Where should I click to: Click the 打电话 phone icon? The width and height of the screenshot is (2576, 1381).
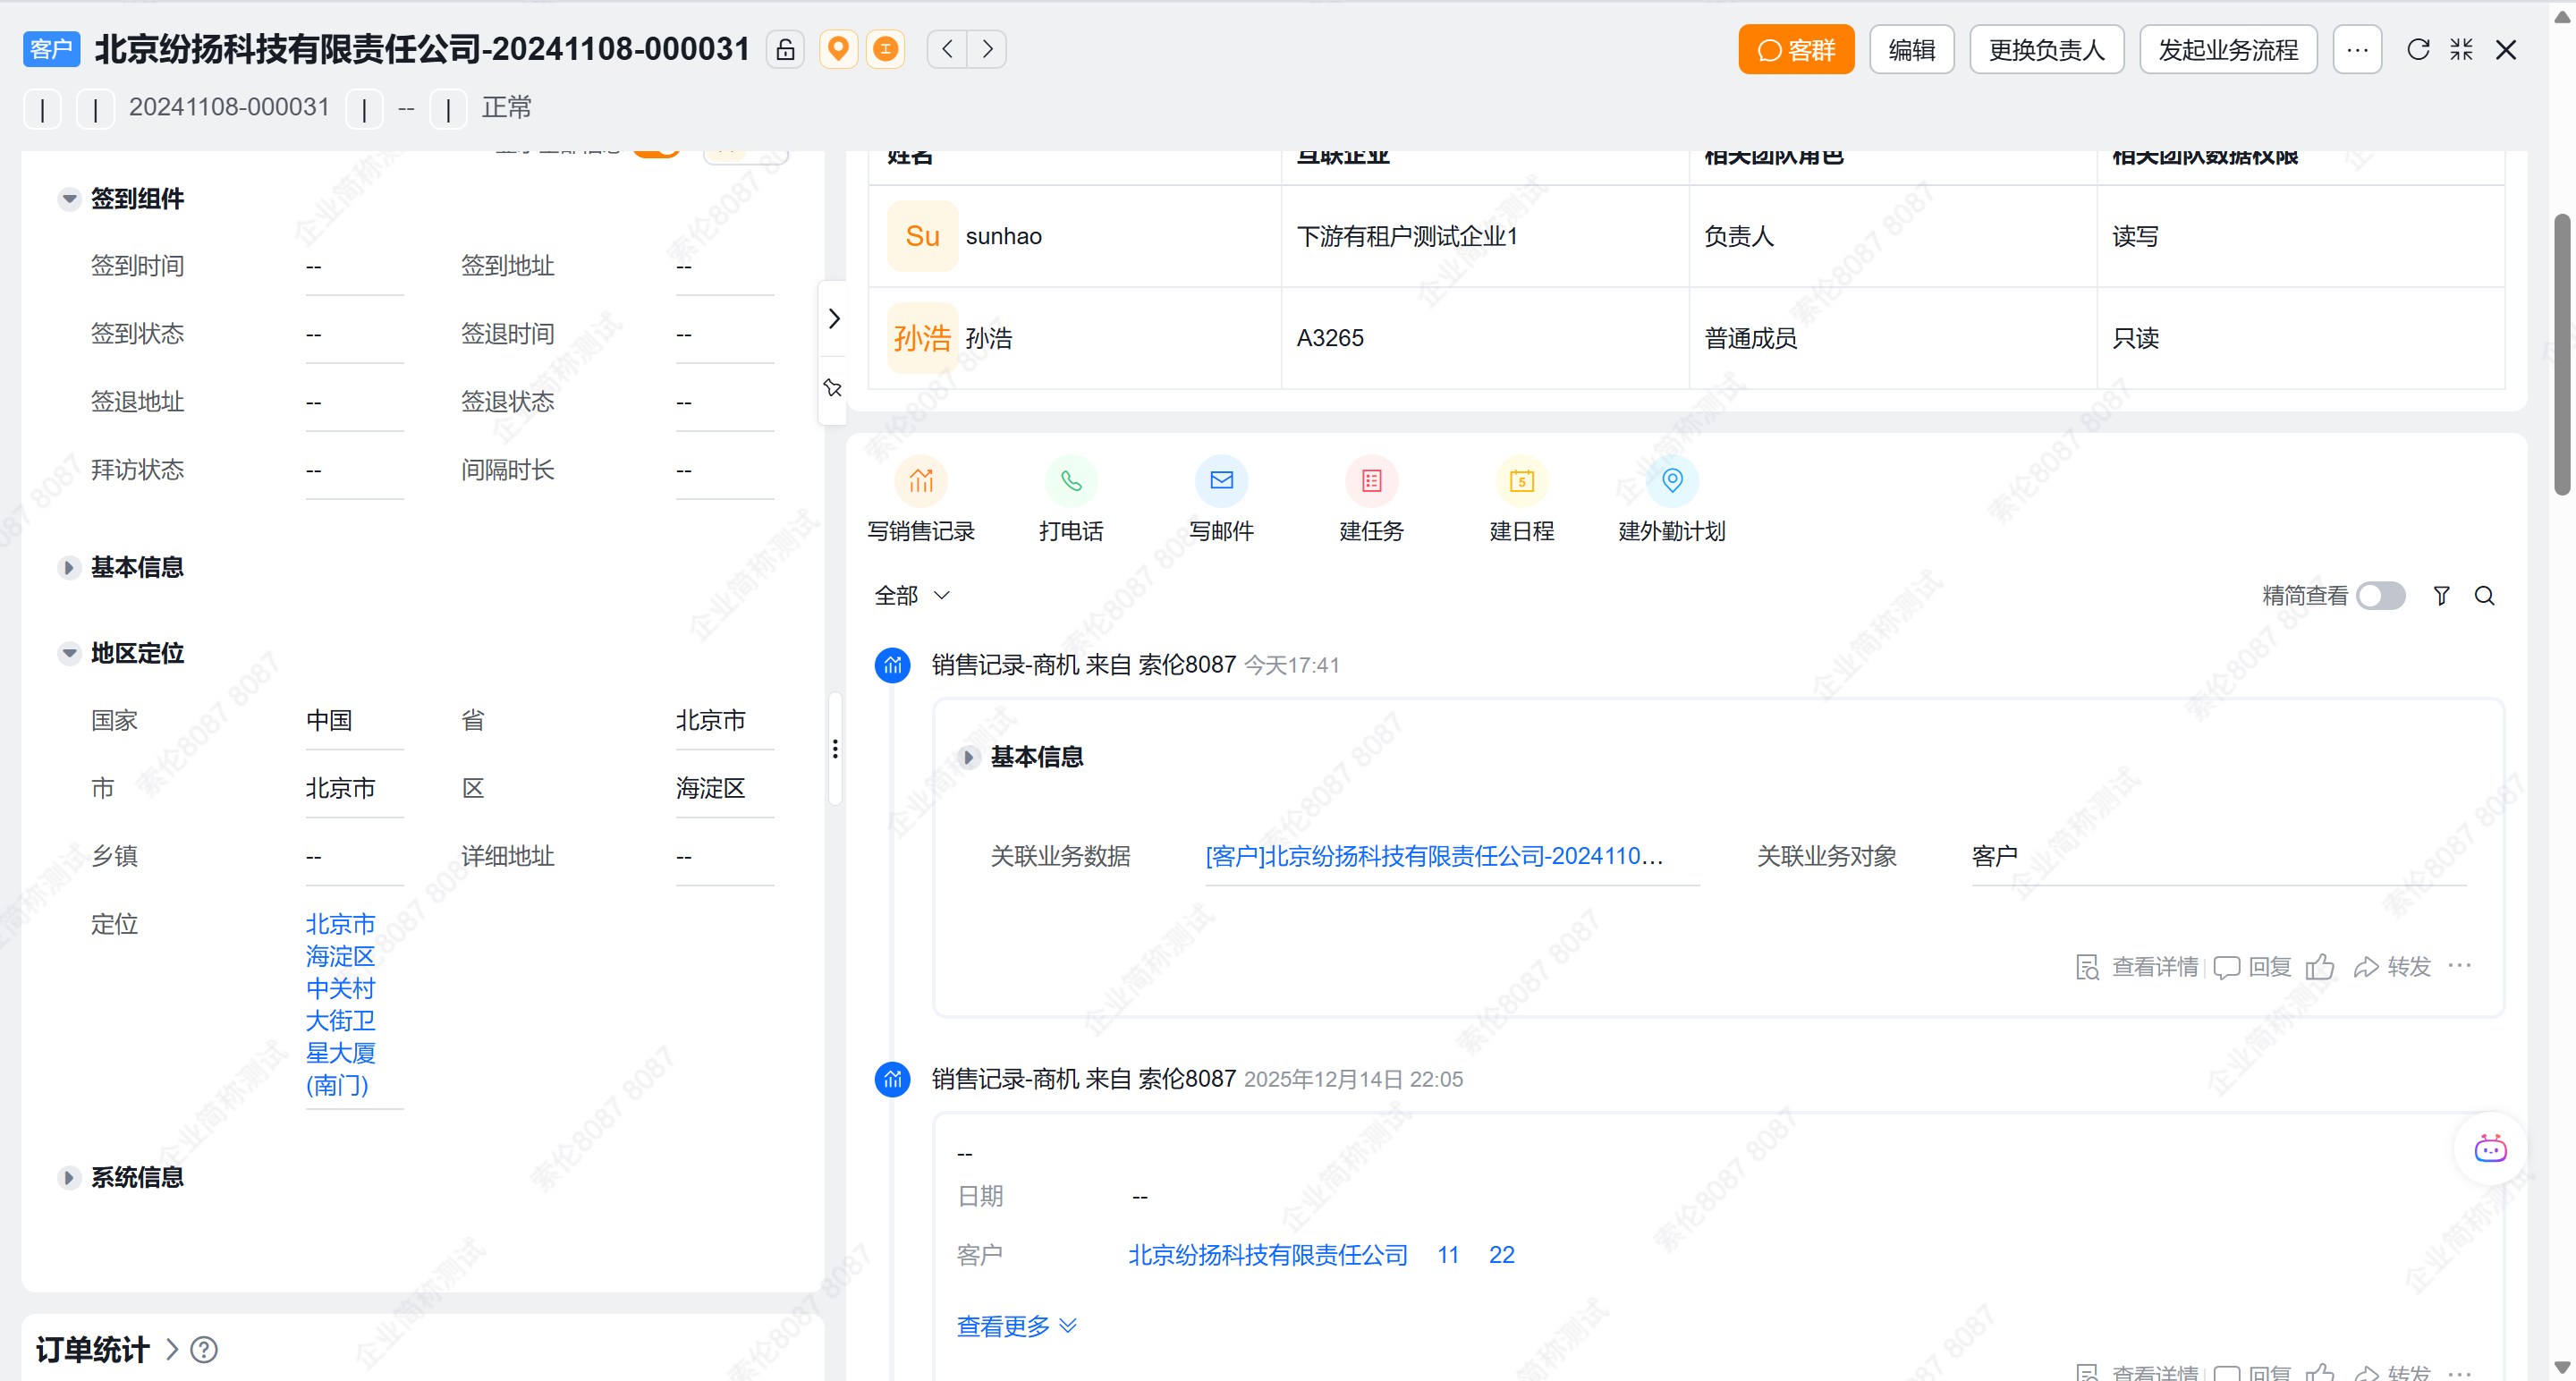click(x=1070, y=481)
